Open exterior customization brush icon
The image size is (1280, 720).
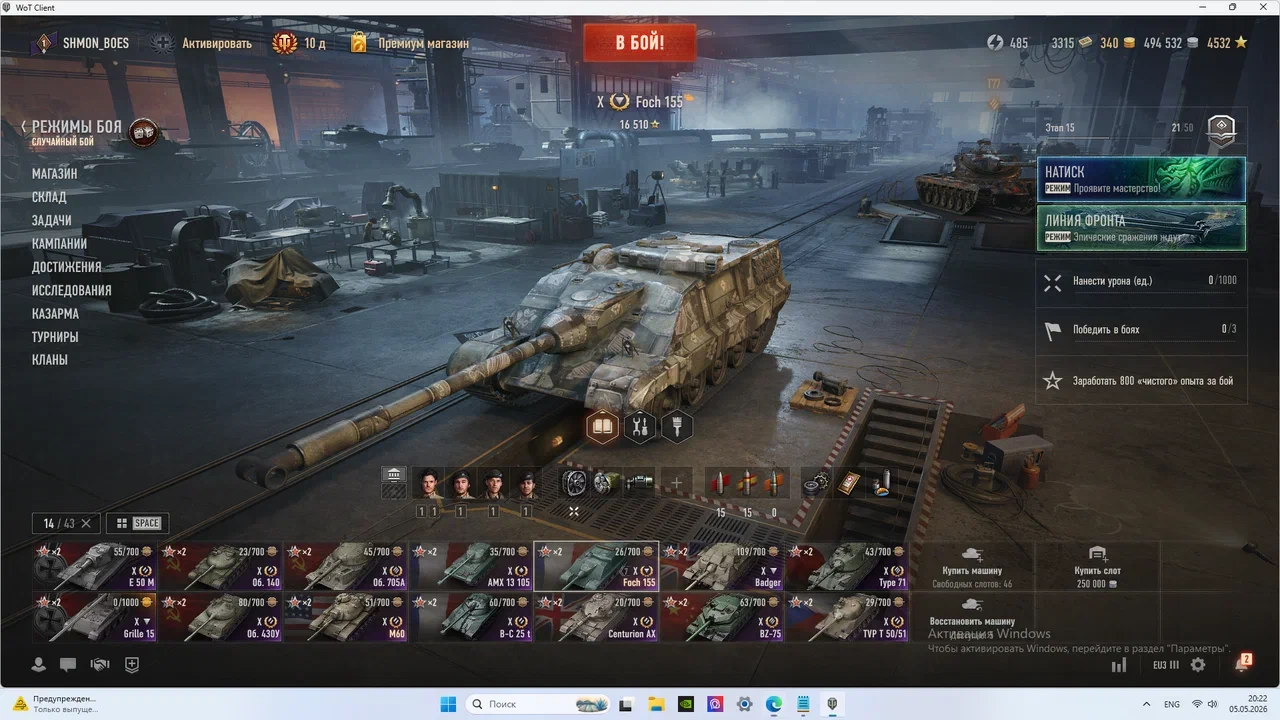[677, 427]
